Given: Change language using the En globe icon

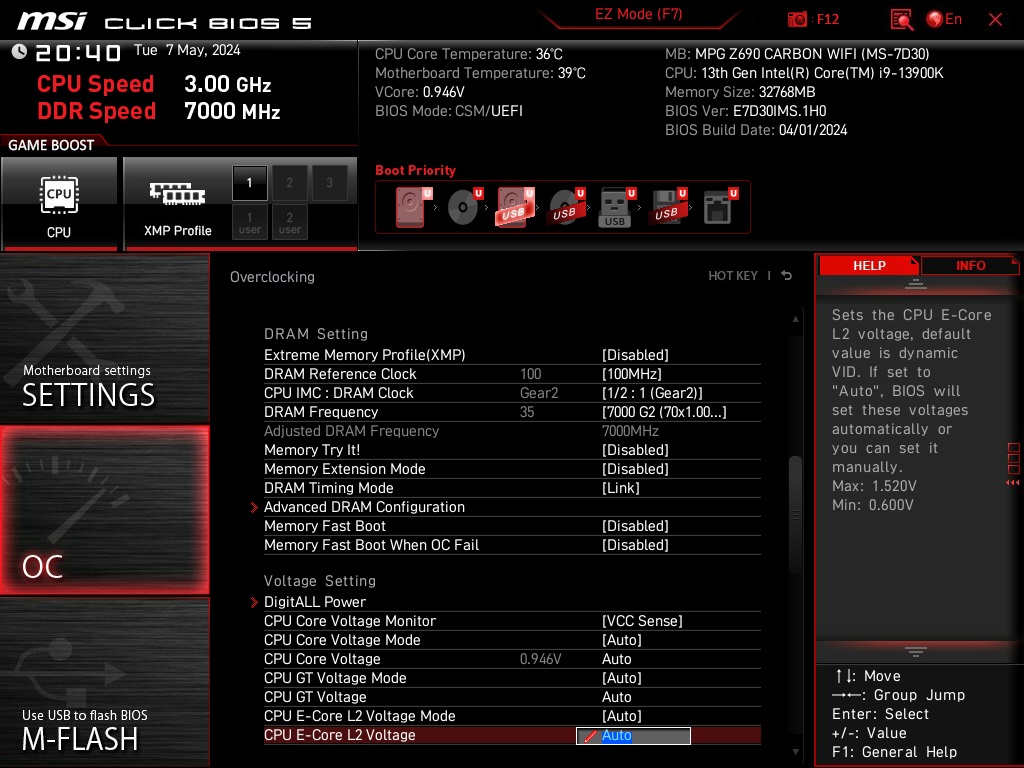Looking at the screenshot, I should tap(944, 19).
